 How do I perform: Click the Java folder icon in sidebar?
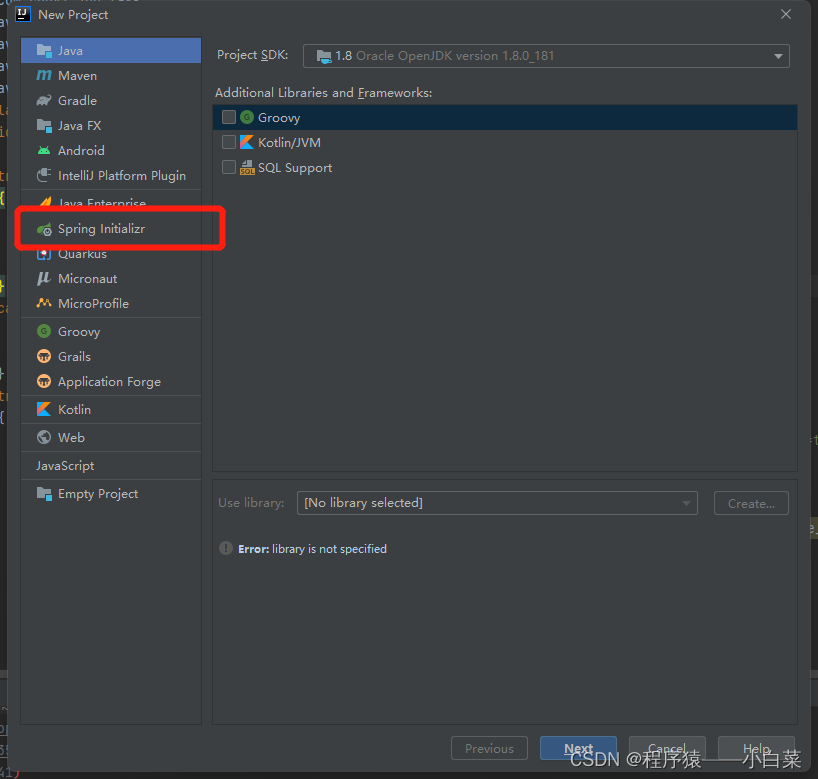tap(44, 51)
